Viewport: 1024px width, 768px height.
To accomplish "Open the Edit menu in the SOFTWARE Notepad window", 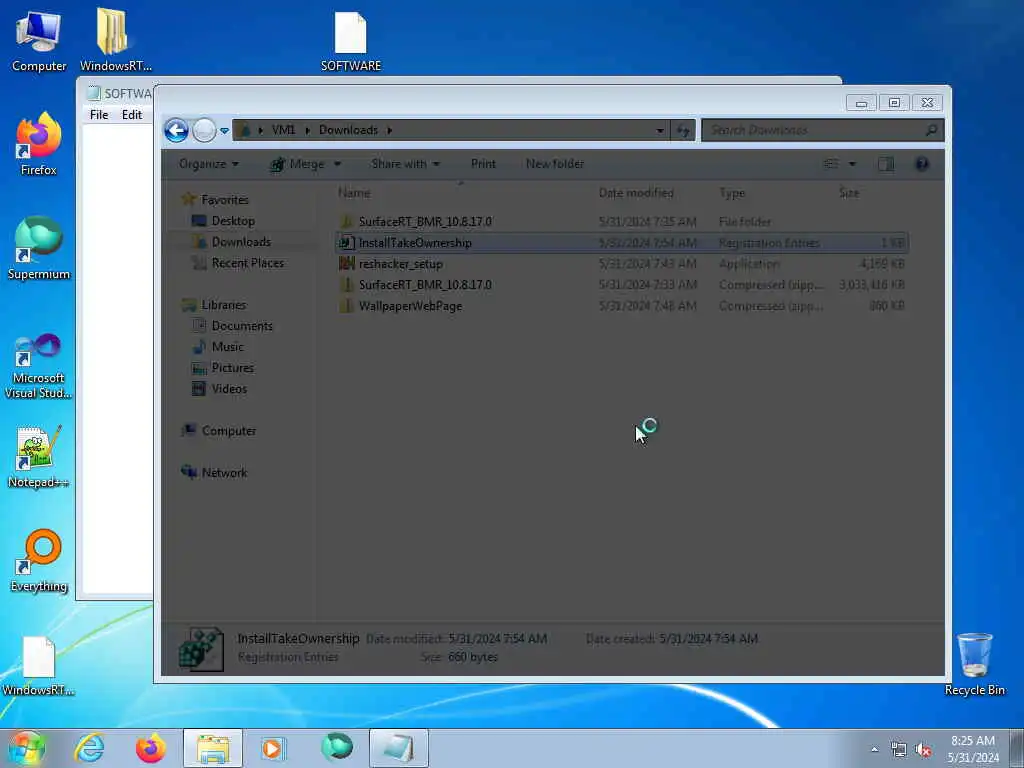I will click(132, 115).
